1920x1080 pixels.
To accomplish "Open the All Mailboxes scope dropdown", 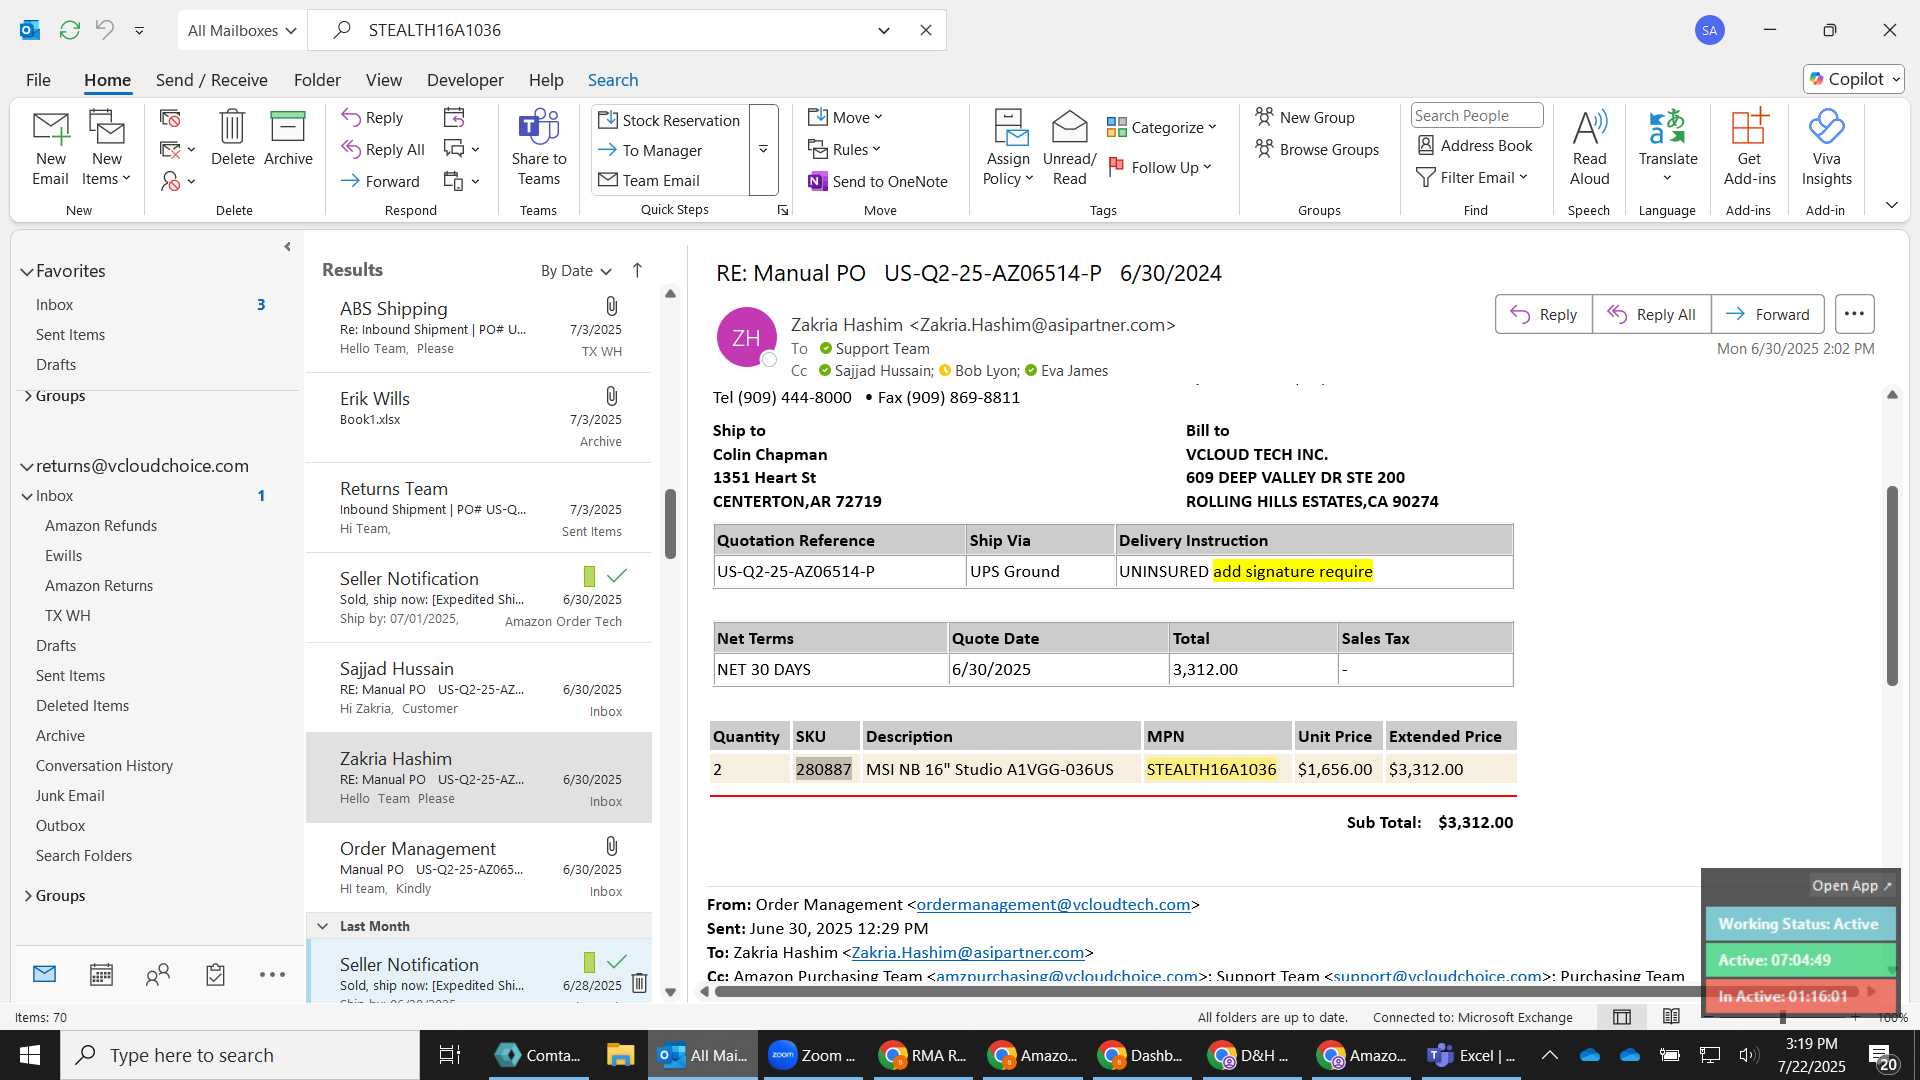I will tap(242, 30).
